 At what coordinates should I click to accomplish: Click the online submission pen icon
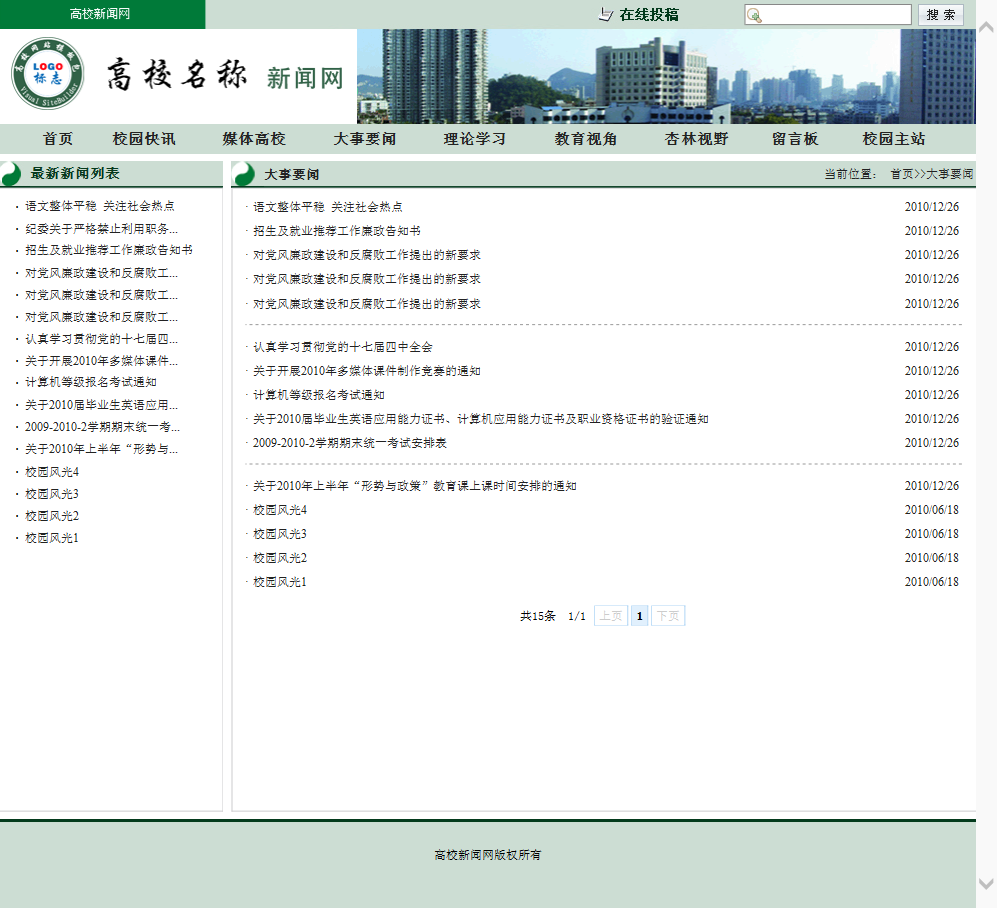coord(605,14)
